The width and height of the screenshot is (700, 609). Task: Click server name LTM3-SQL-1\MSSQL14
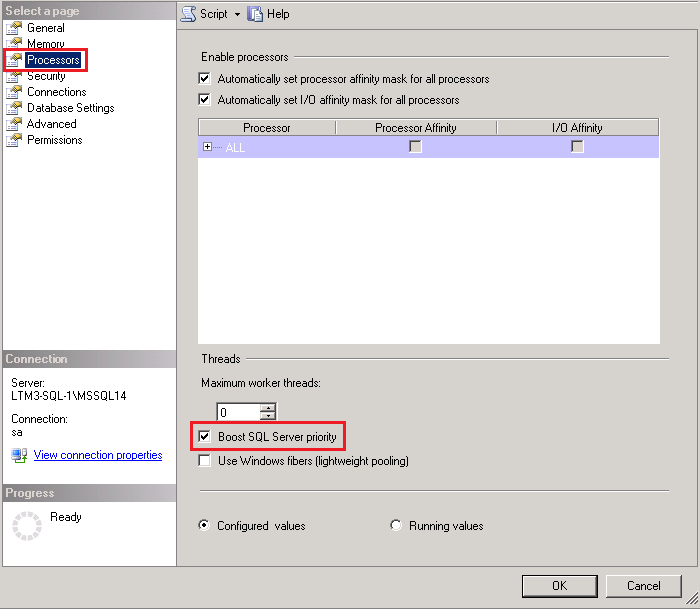69,396
